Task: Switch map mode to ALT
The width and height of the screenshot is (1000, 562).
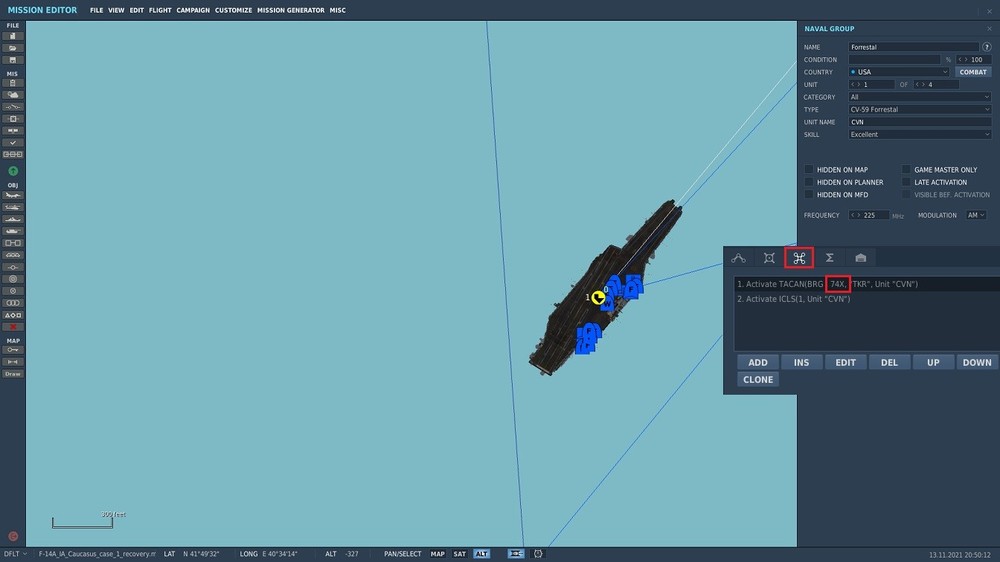Action: (x=482, y=554)
